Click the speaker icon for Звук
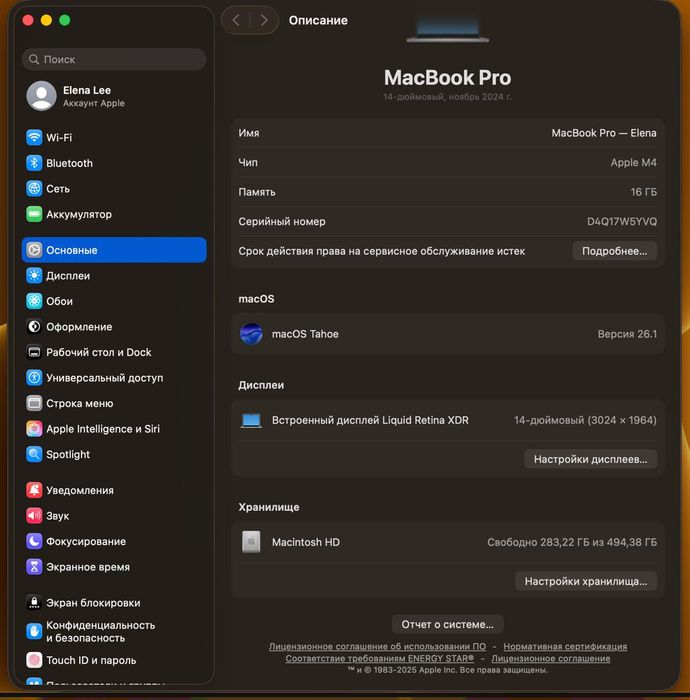 [34, 516]
